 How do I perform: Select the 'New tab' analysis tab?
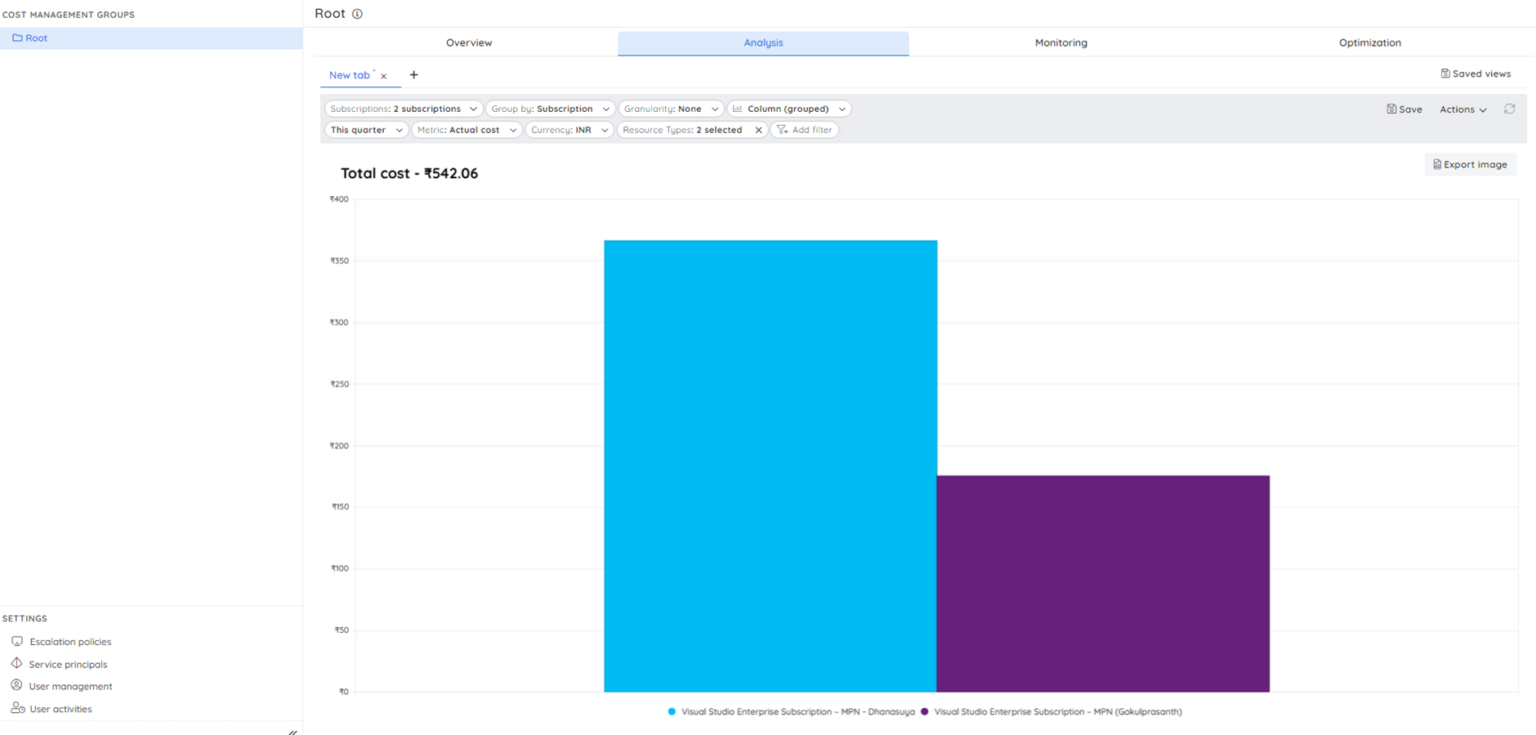[x=350, y=75]
